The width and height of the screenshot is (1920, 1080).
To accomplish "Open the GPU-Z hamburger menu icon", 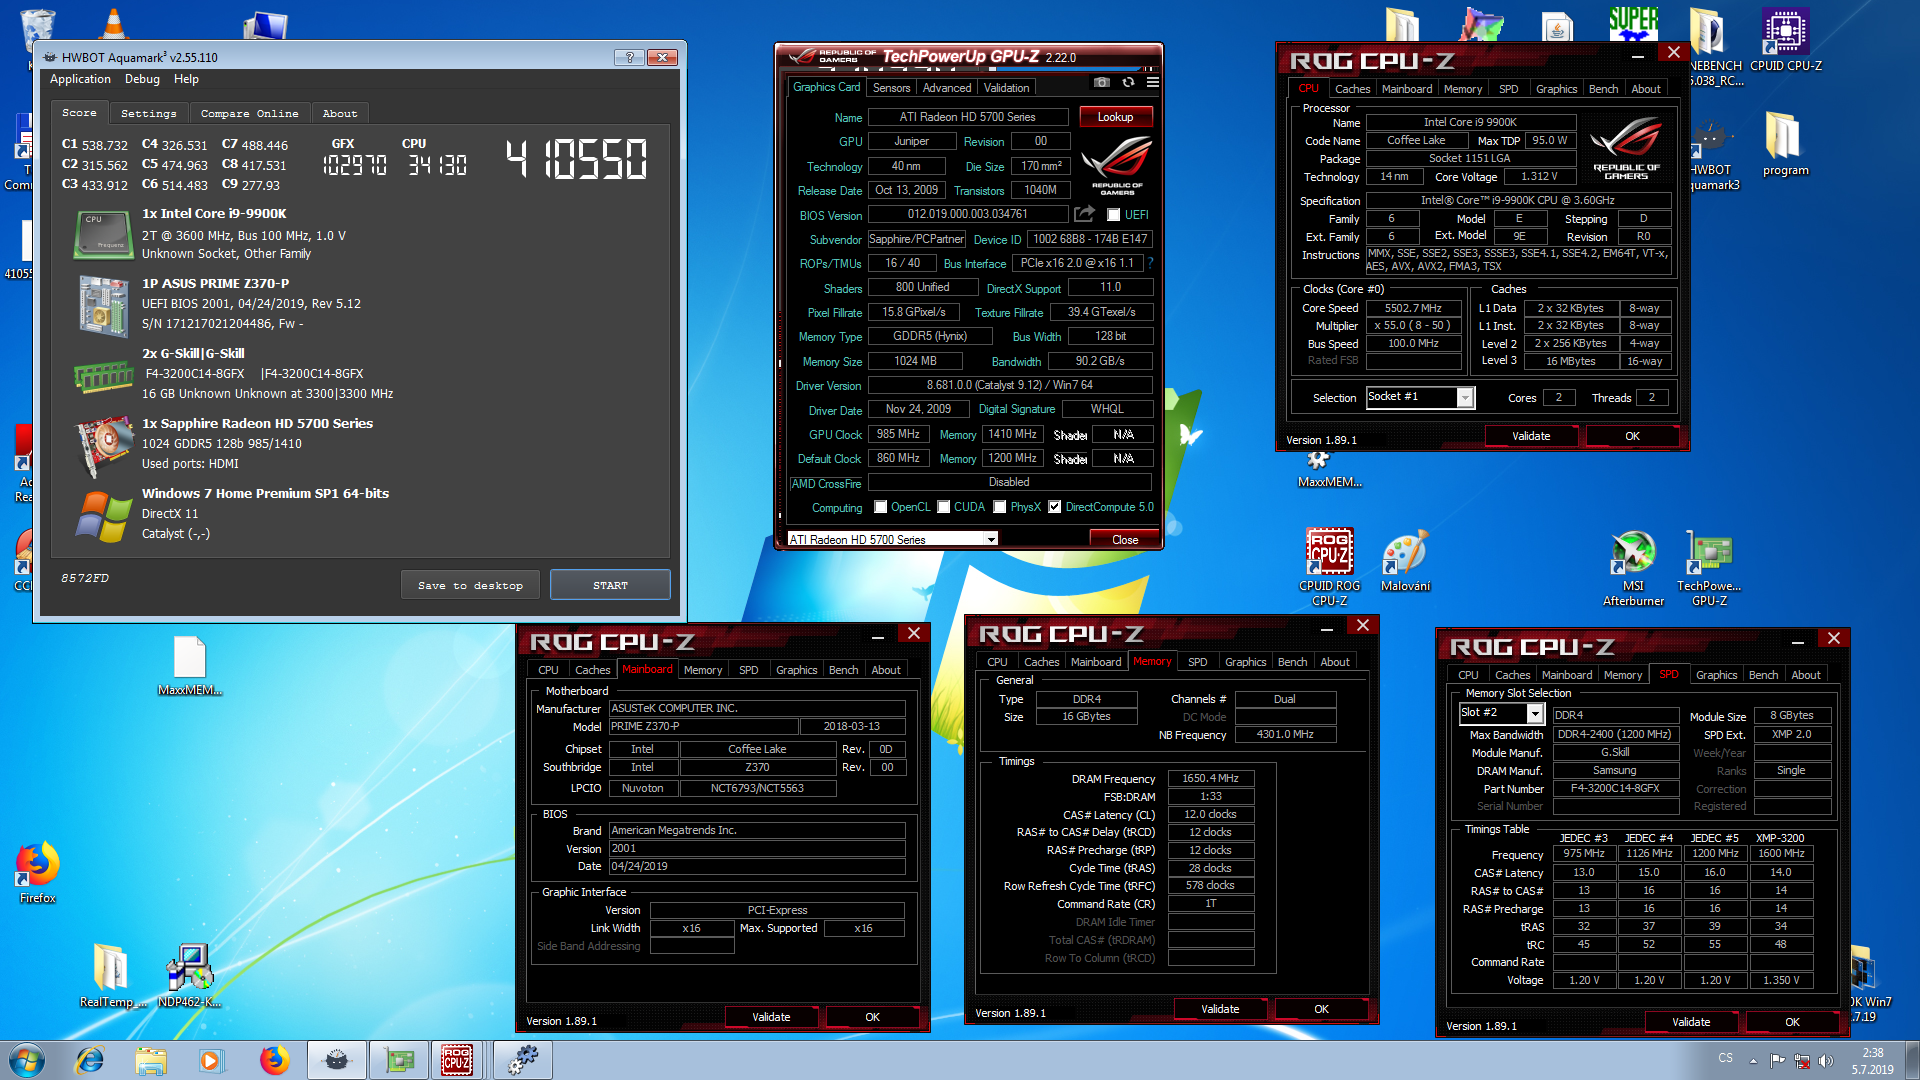I will pos(1153,83).
